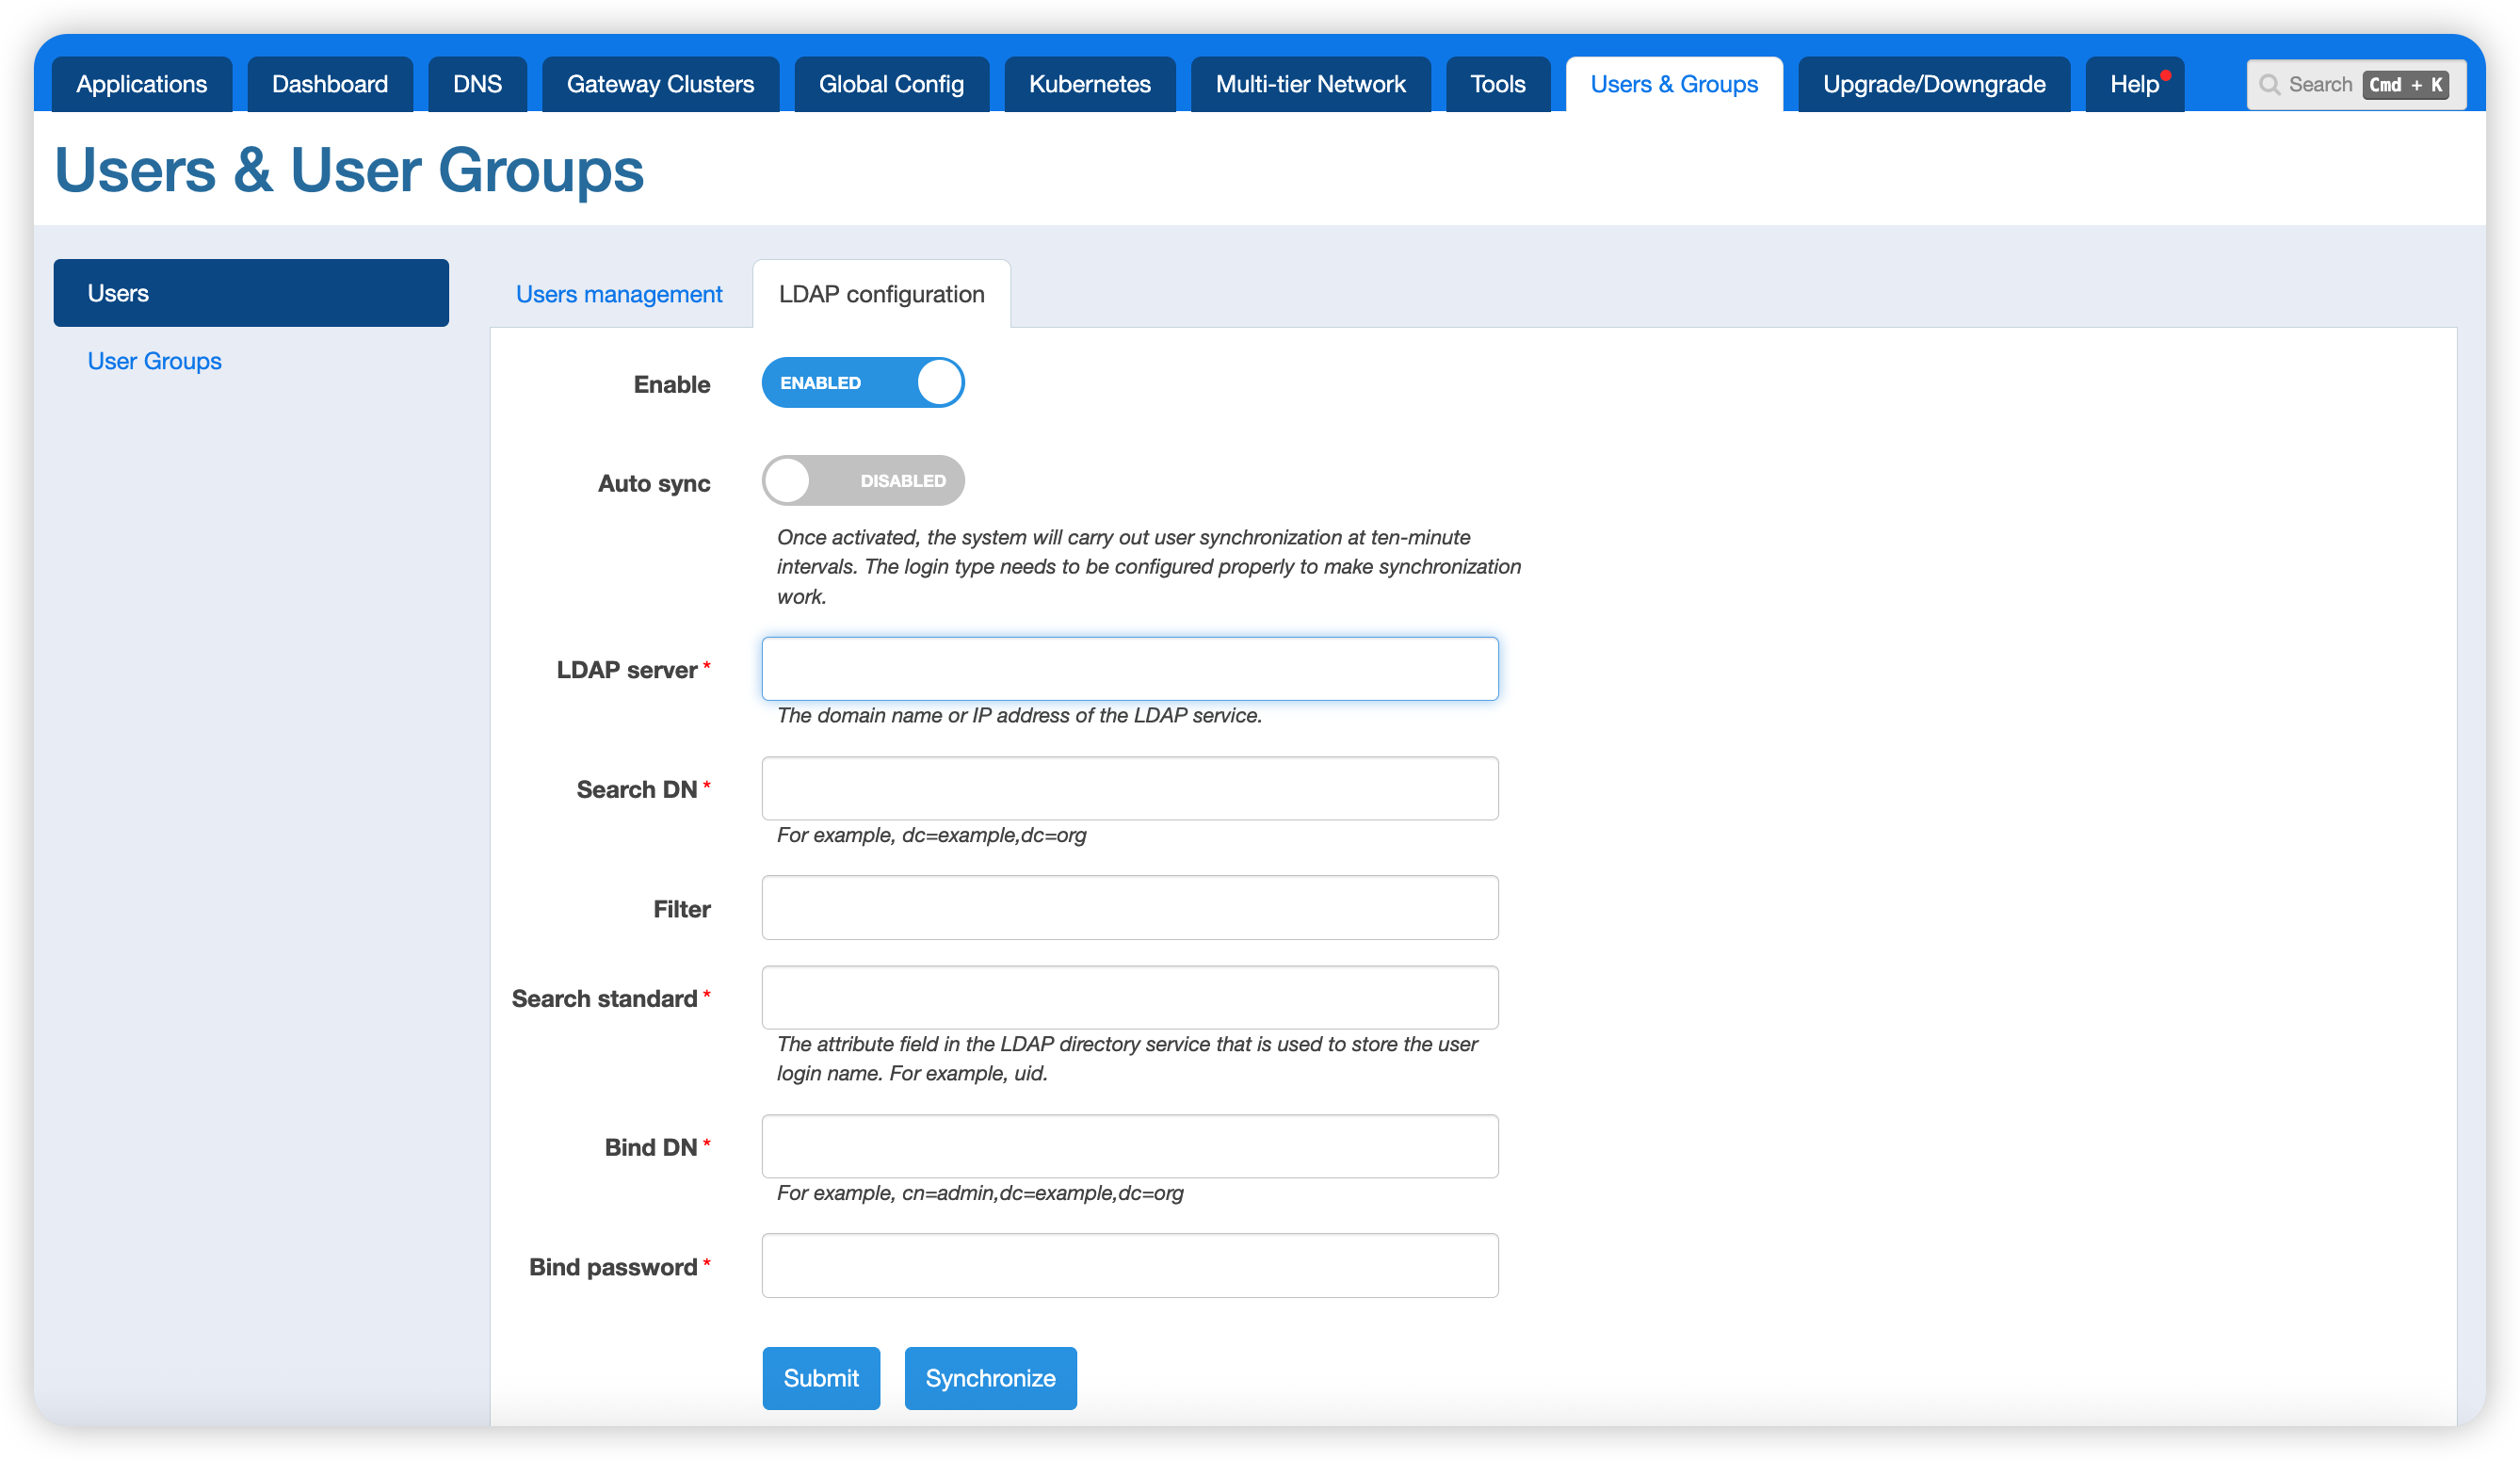Switch to the Dashboard tab

pyautogui.click(x=330, y=85)
